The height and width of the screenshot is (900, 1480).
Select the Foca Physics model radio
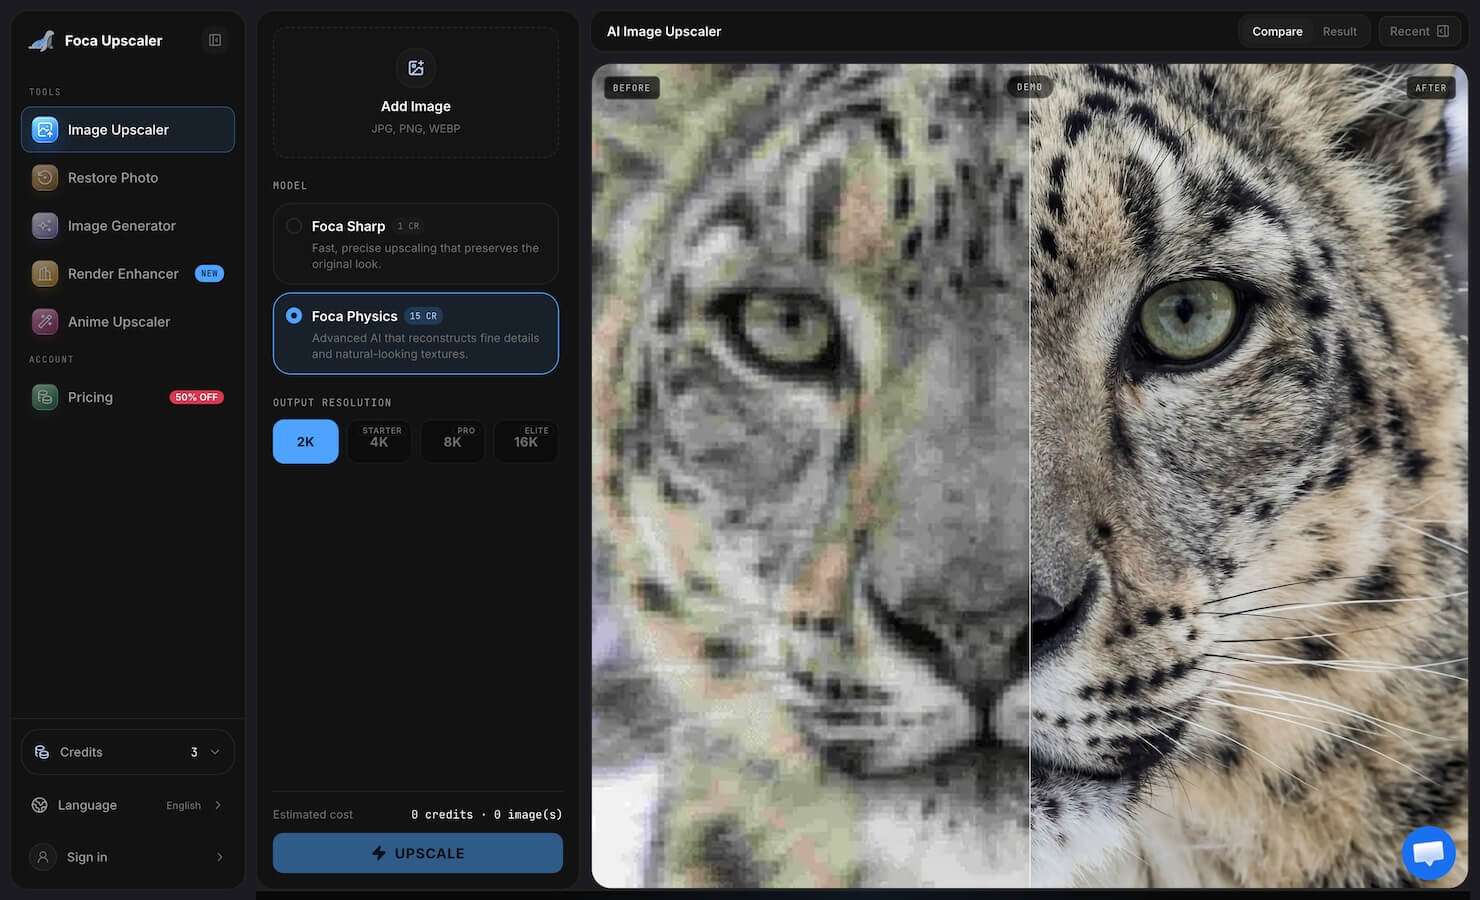(294, 316)
